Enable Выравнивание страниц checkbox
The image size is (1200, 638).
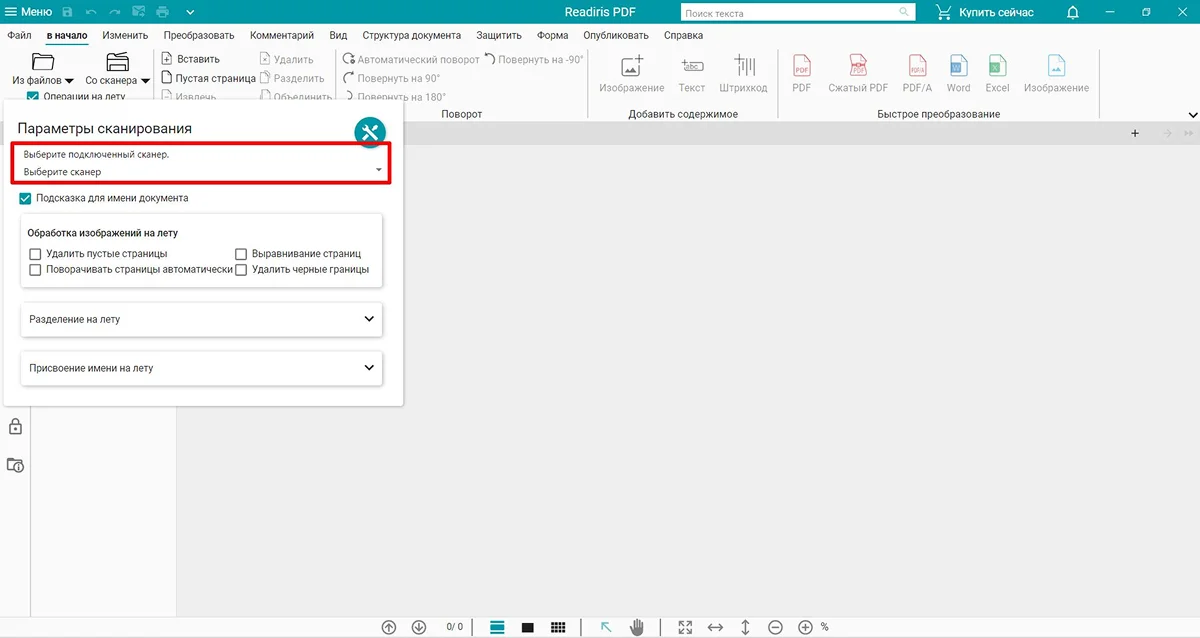point(241,254)
